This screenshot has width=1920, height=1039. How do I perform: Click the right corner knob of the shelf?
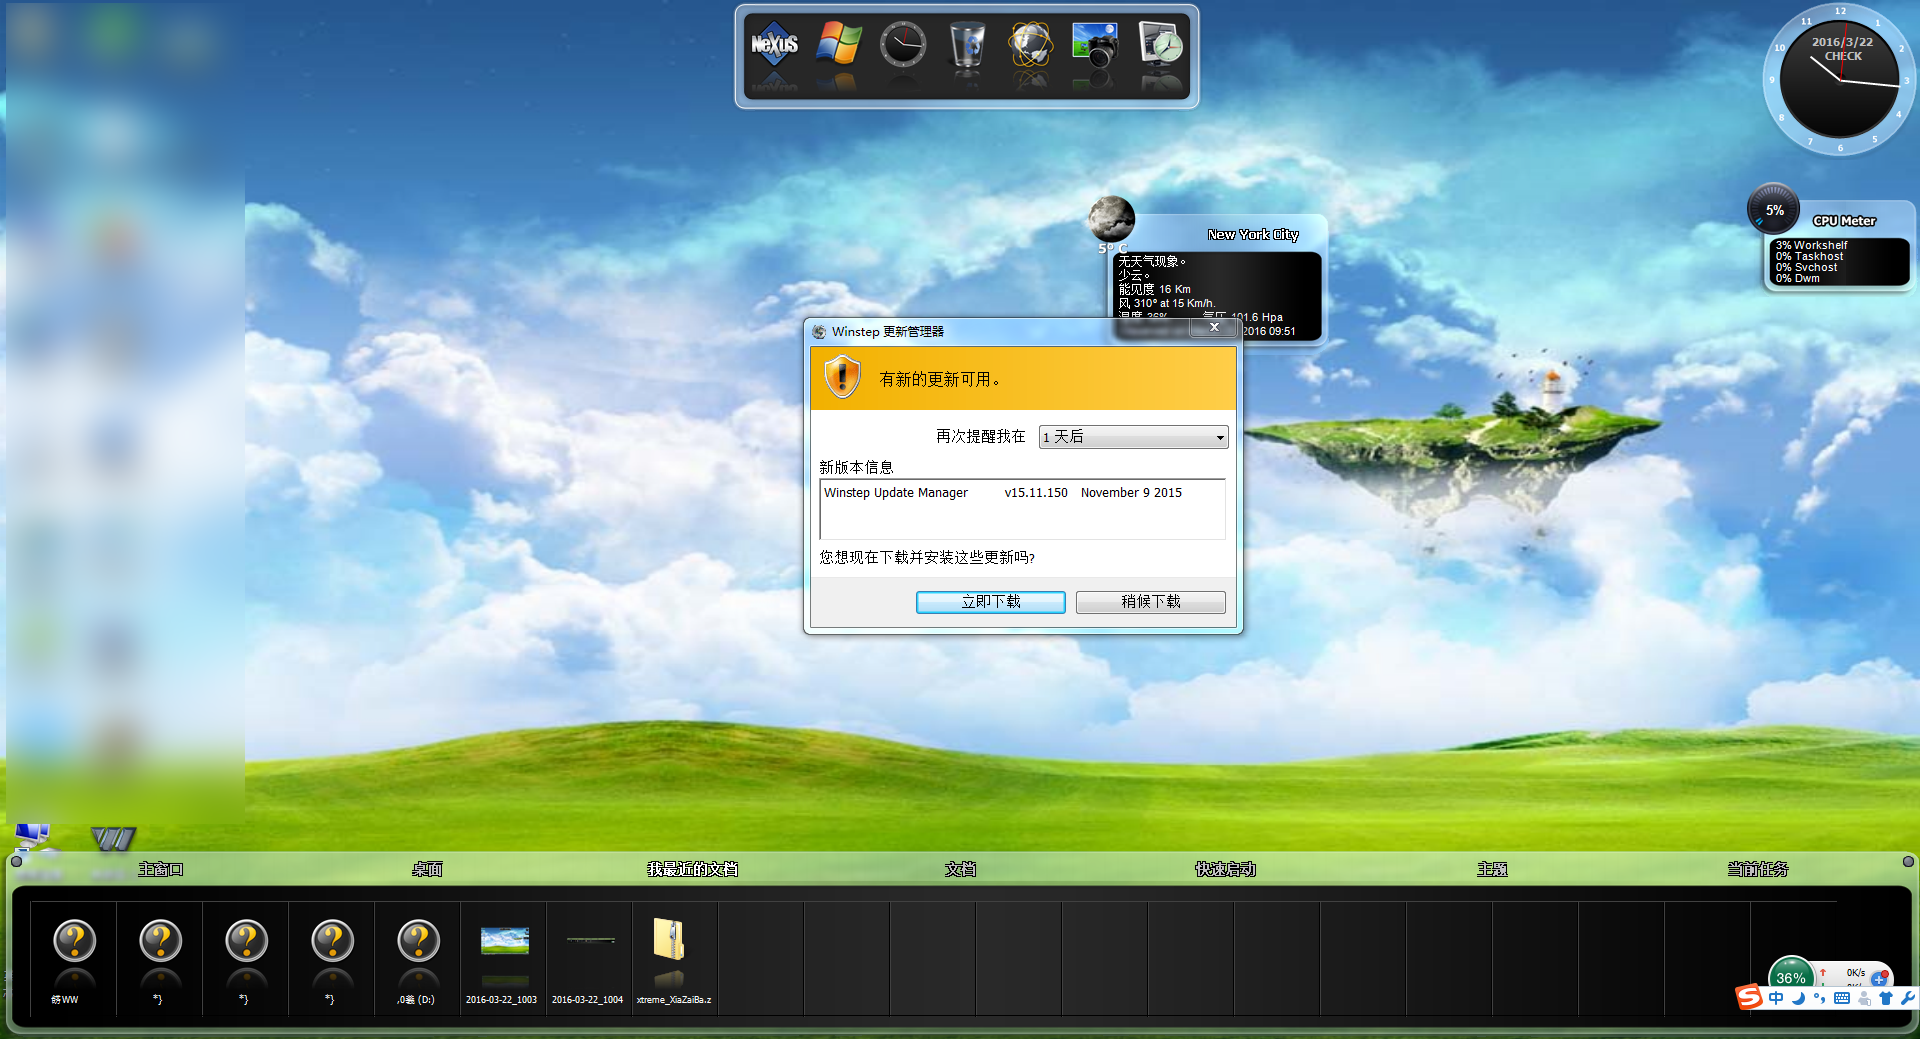point(1908,861)
